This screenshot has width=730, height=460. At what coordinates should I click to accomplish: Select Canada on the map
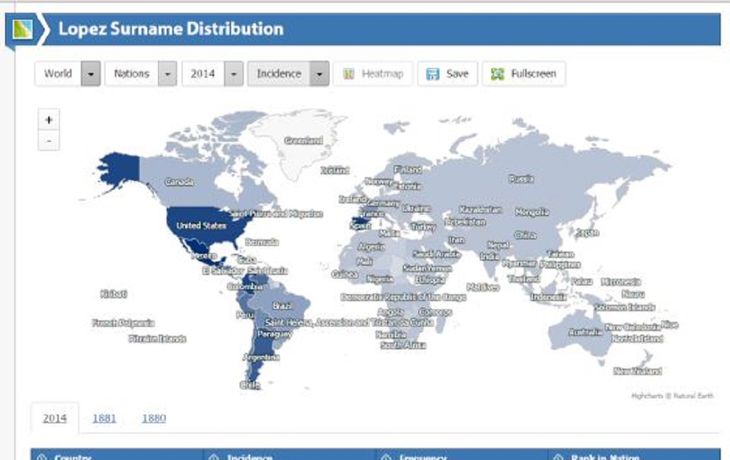[x=179, y=182]
